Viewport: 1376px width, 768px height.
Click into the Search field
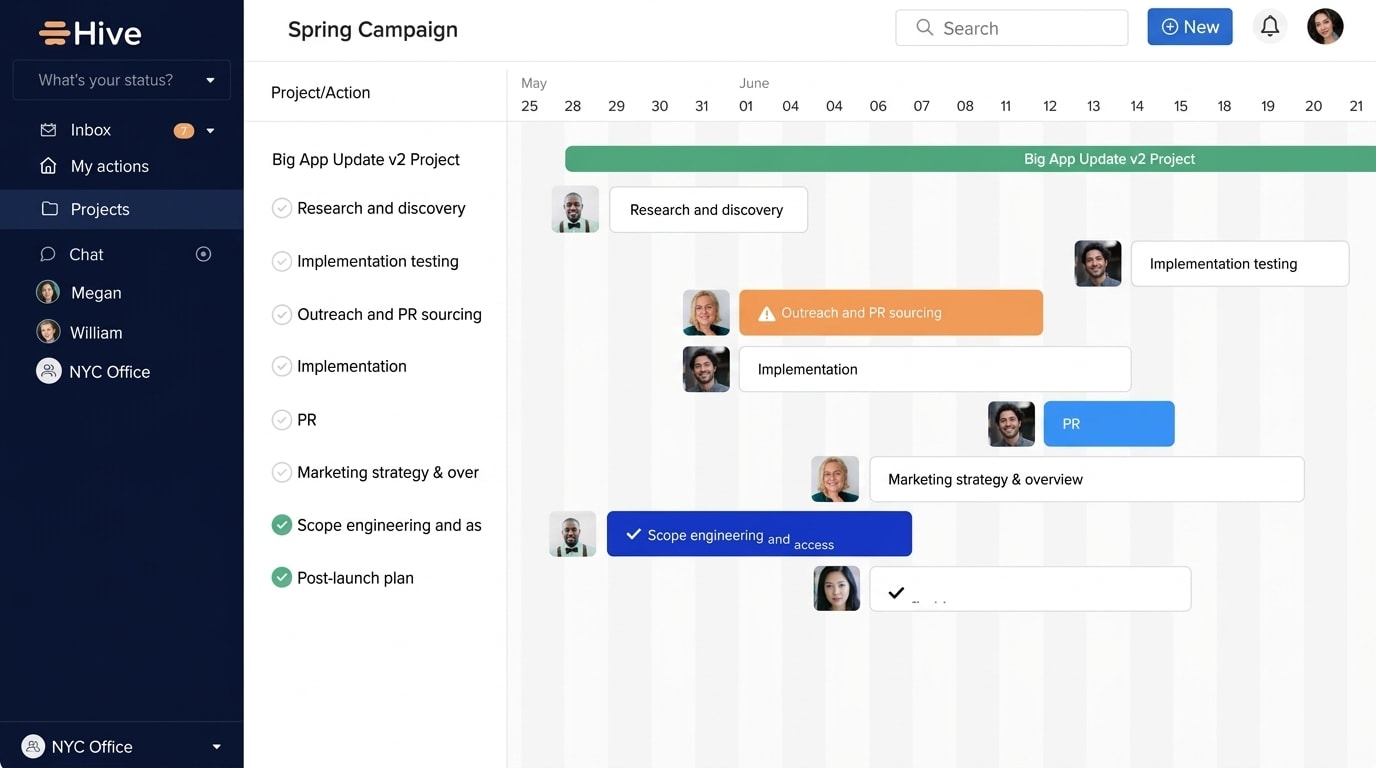(1012, 28)
